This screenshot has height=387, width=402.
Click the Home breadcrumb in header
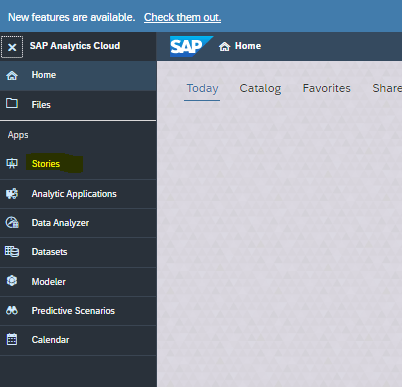[240, 46]
